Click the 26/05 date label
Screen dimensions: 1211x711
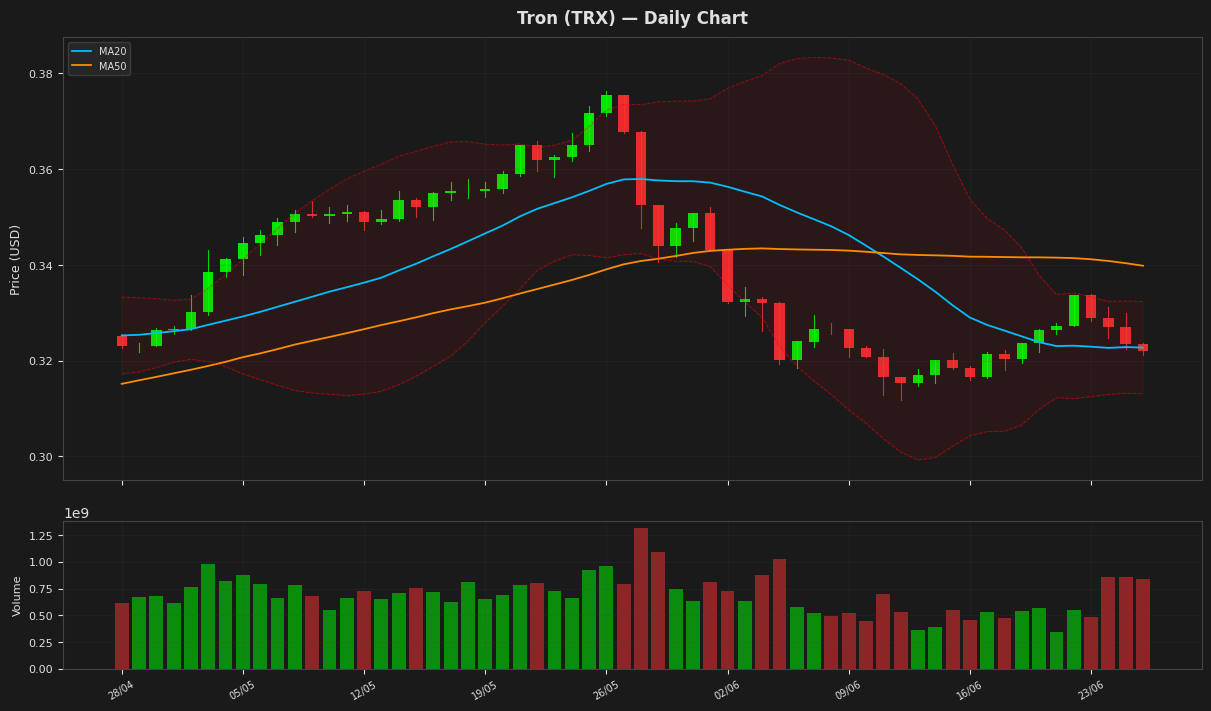[606, 690]
